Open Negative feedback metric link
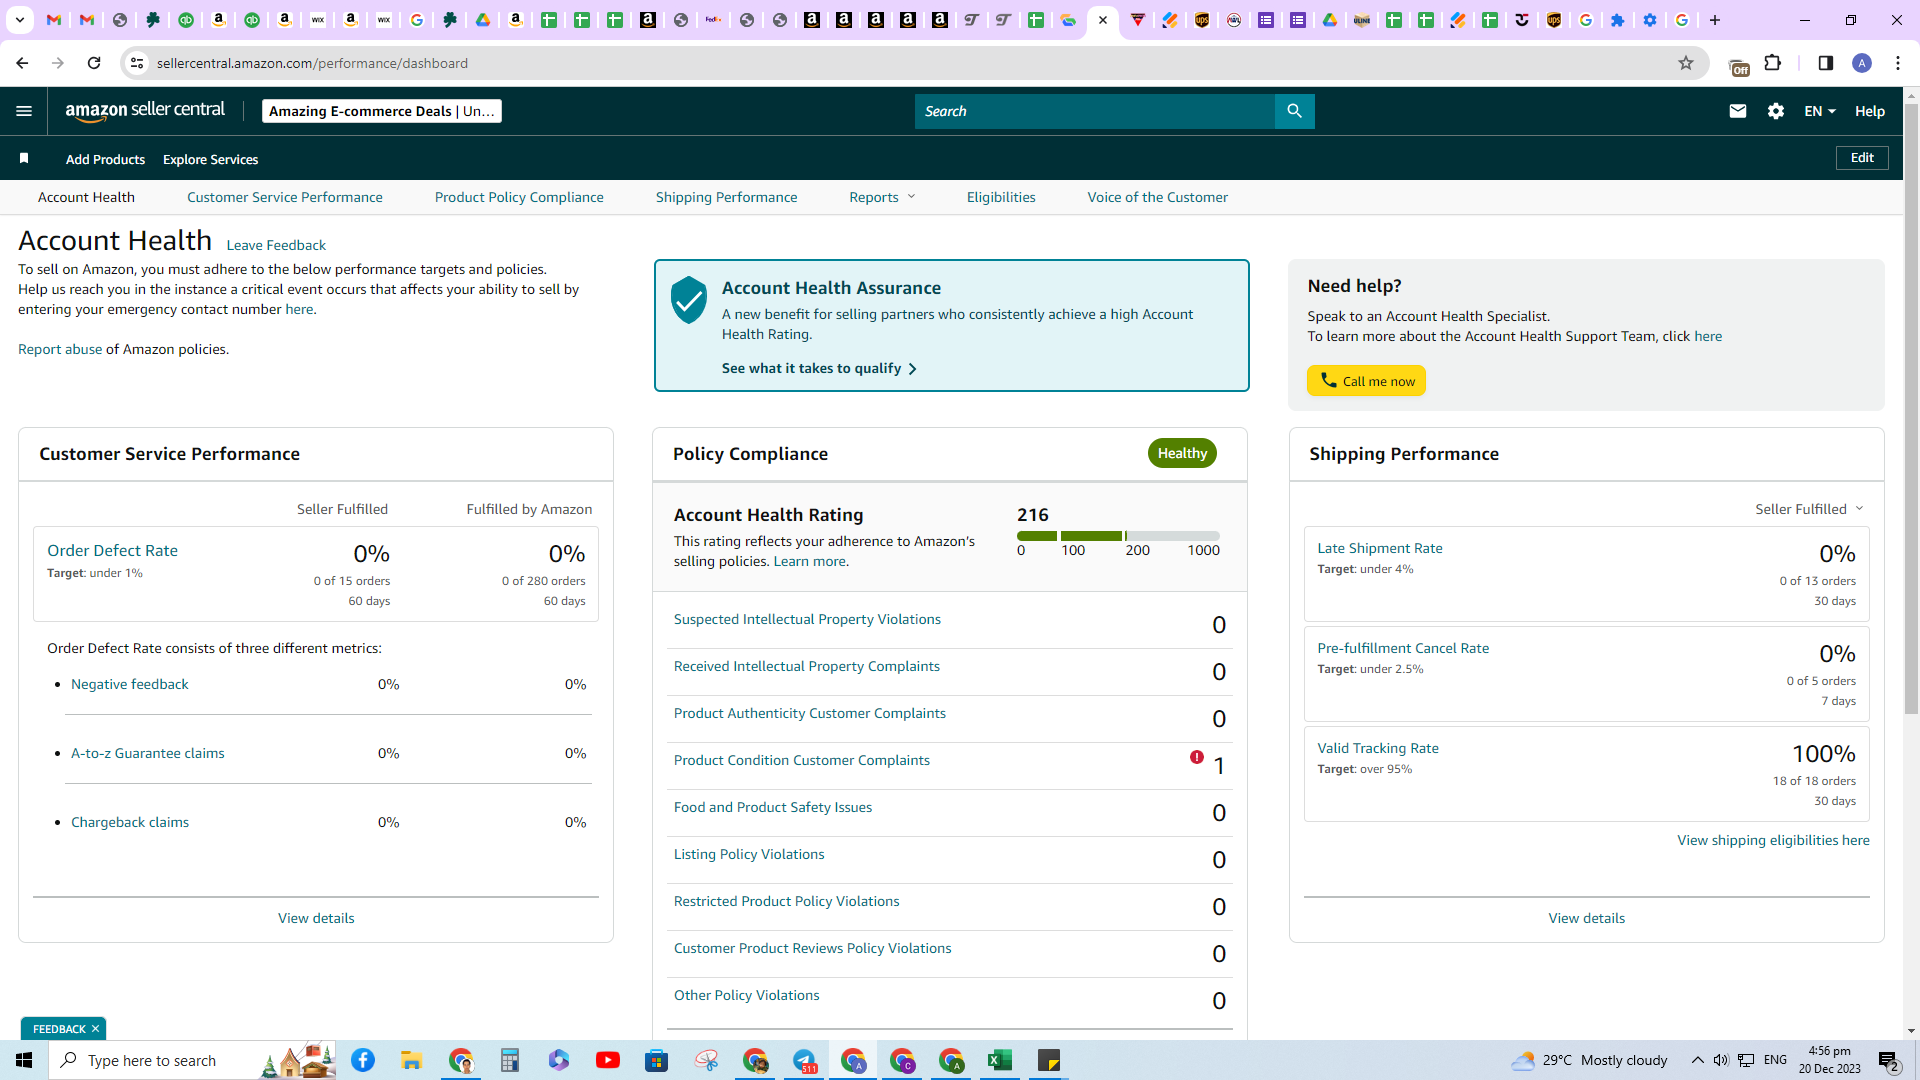1920x1080 pixels. [x=130, y=684]
